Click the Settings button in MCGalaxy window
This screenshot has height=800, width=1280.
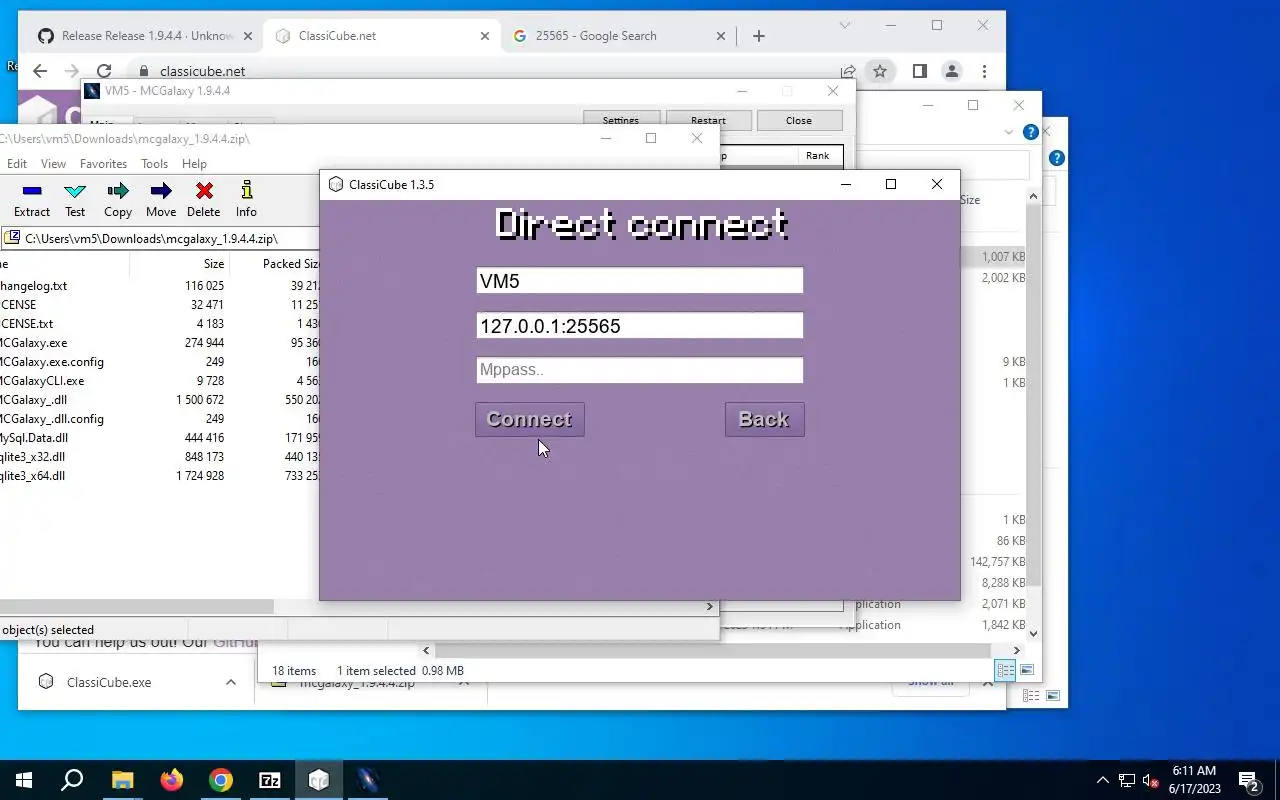point(620,119)
